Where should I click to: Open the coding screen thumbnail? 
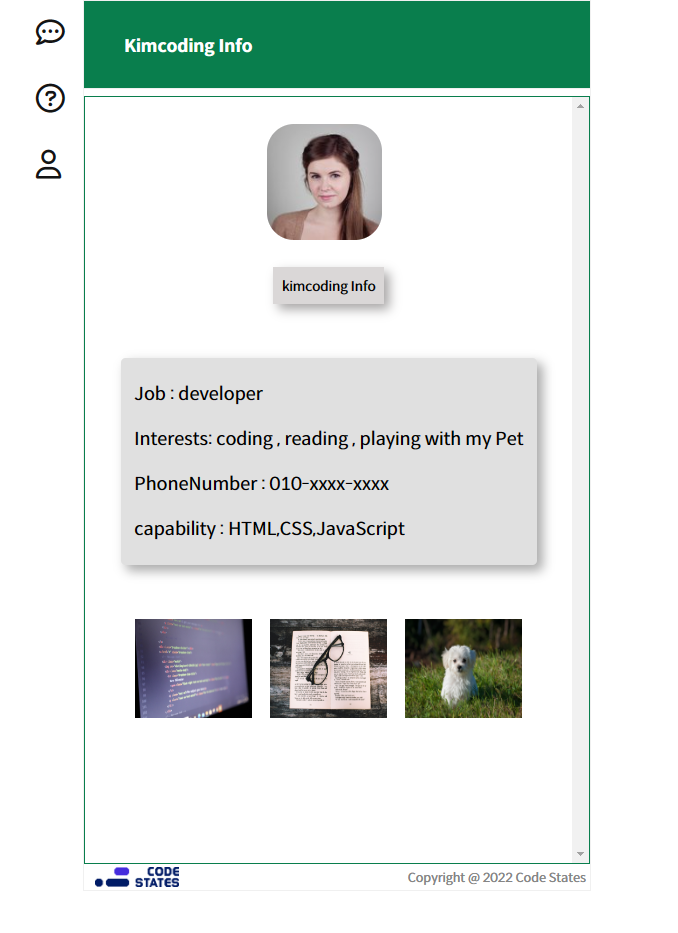click(193, 668)
